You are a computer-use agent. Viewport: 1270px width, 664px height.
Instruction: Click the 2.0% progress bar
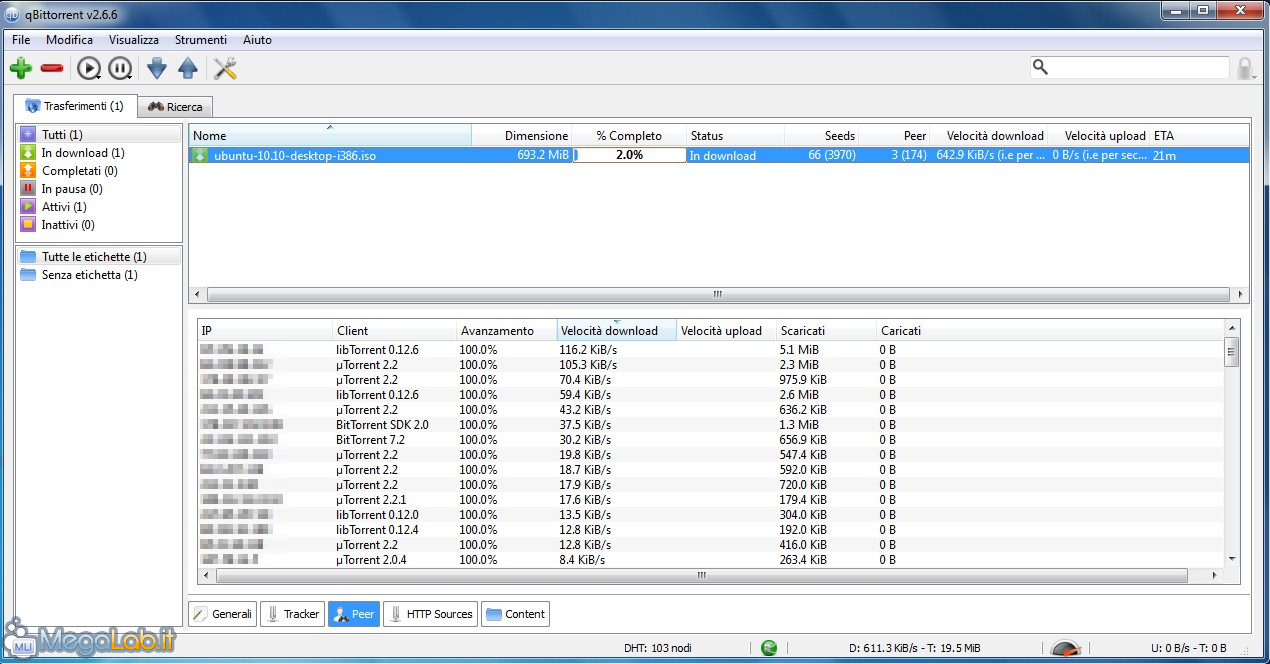(629, 155)
